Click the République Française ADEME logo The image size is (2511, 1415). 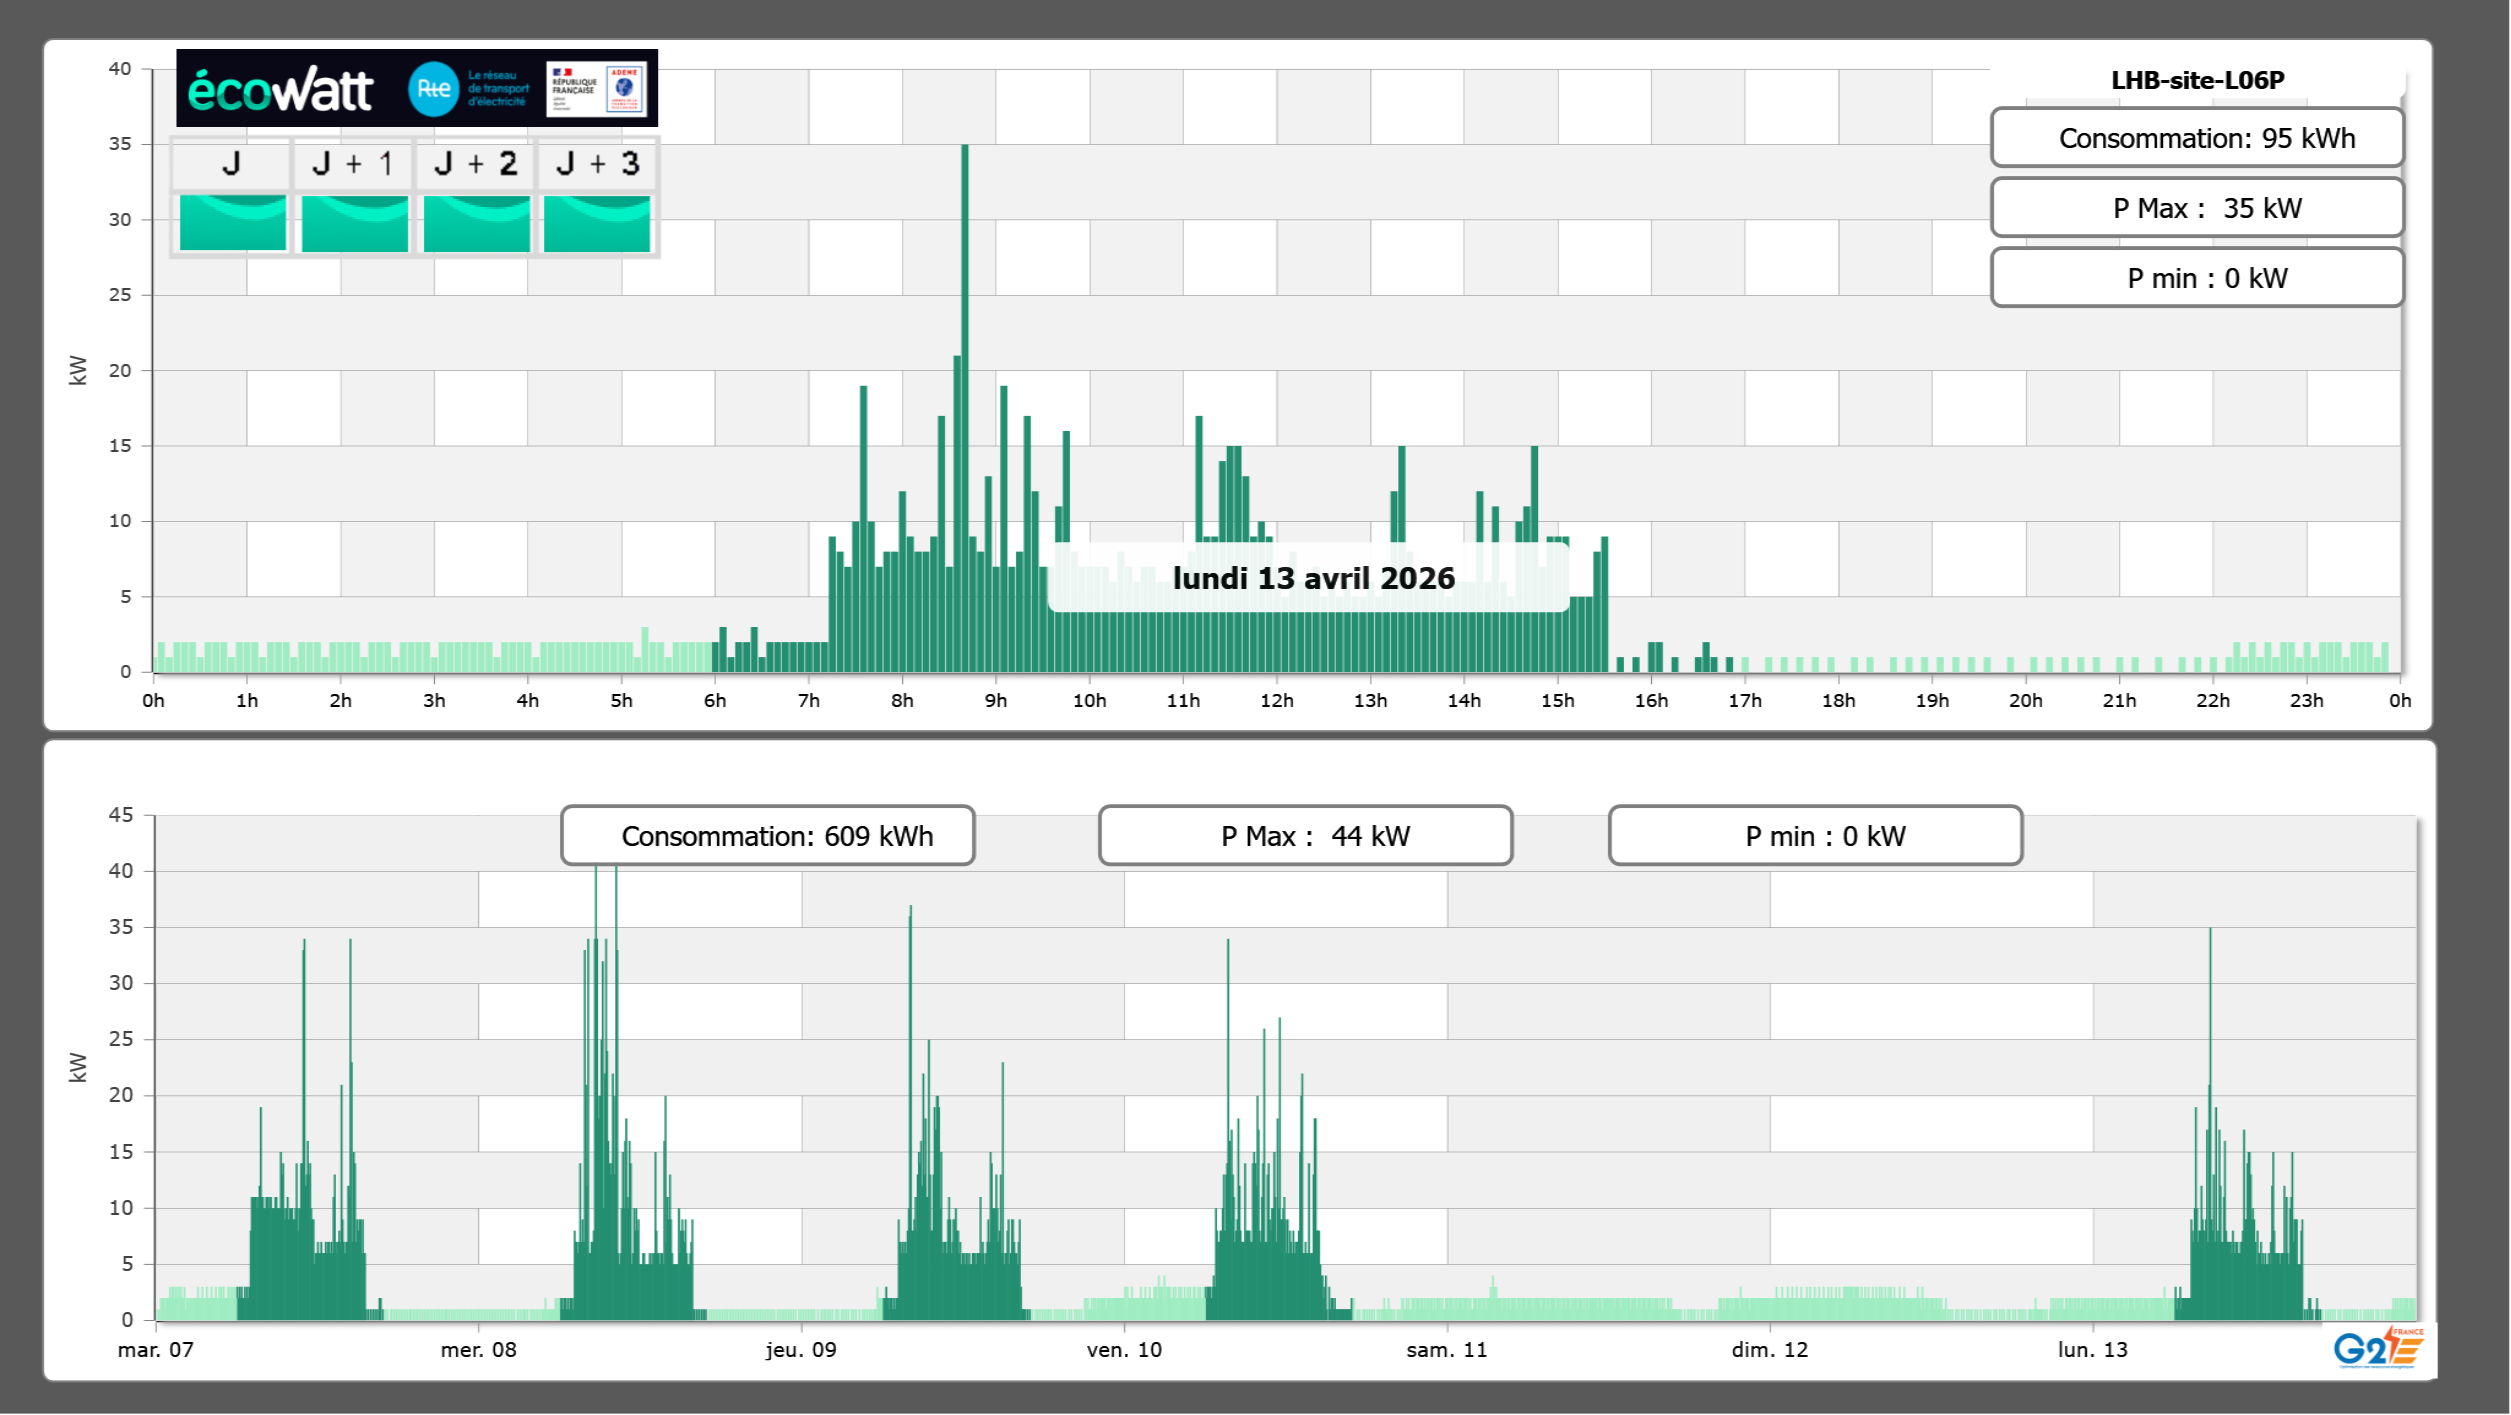(x=596, y=89)
